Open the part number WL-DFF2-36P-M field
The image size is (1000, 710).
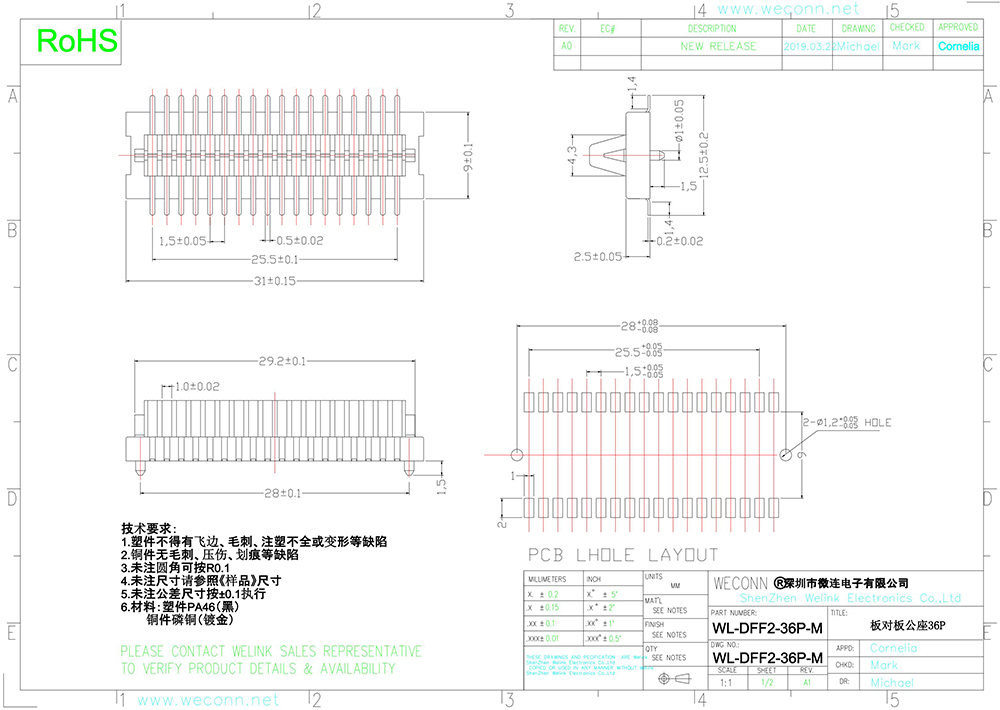pyautogui.click(x=766, y=628)
